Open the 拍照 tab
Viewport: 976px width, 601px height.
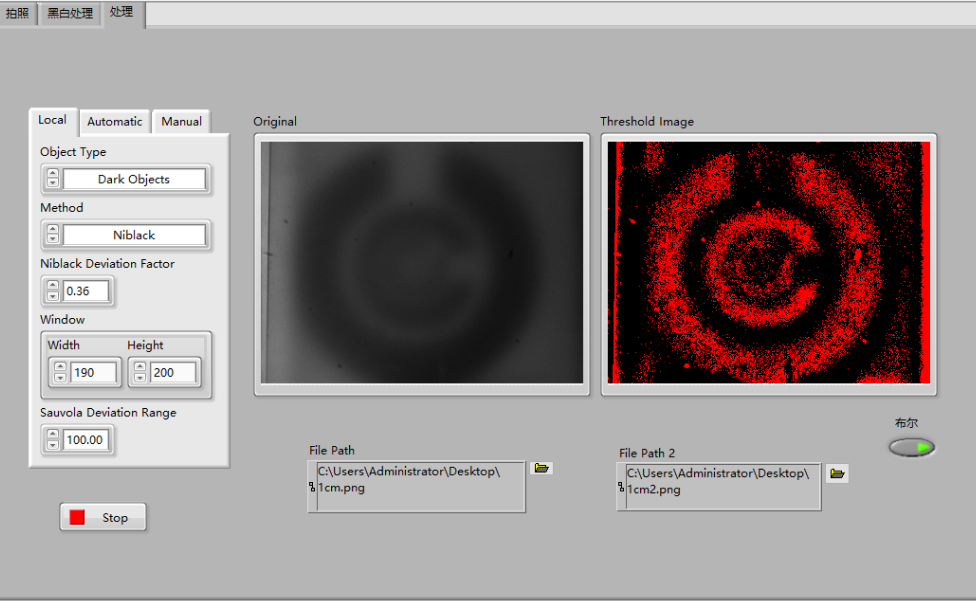(18, 13)
